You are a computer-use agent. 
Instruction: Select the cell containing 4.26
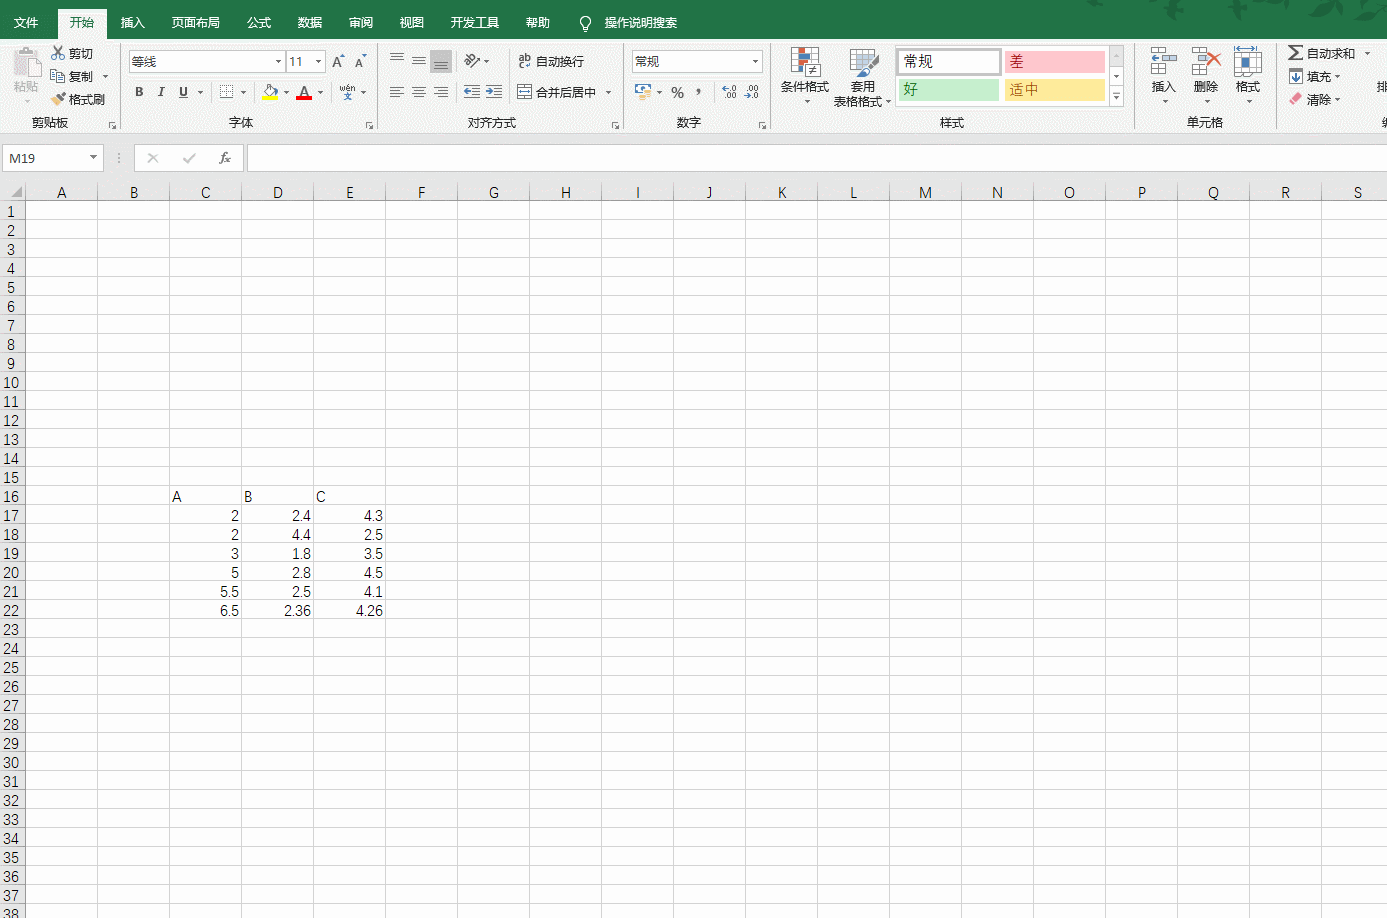pos(350,611)
